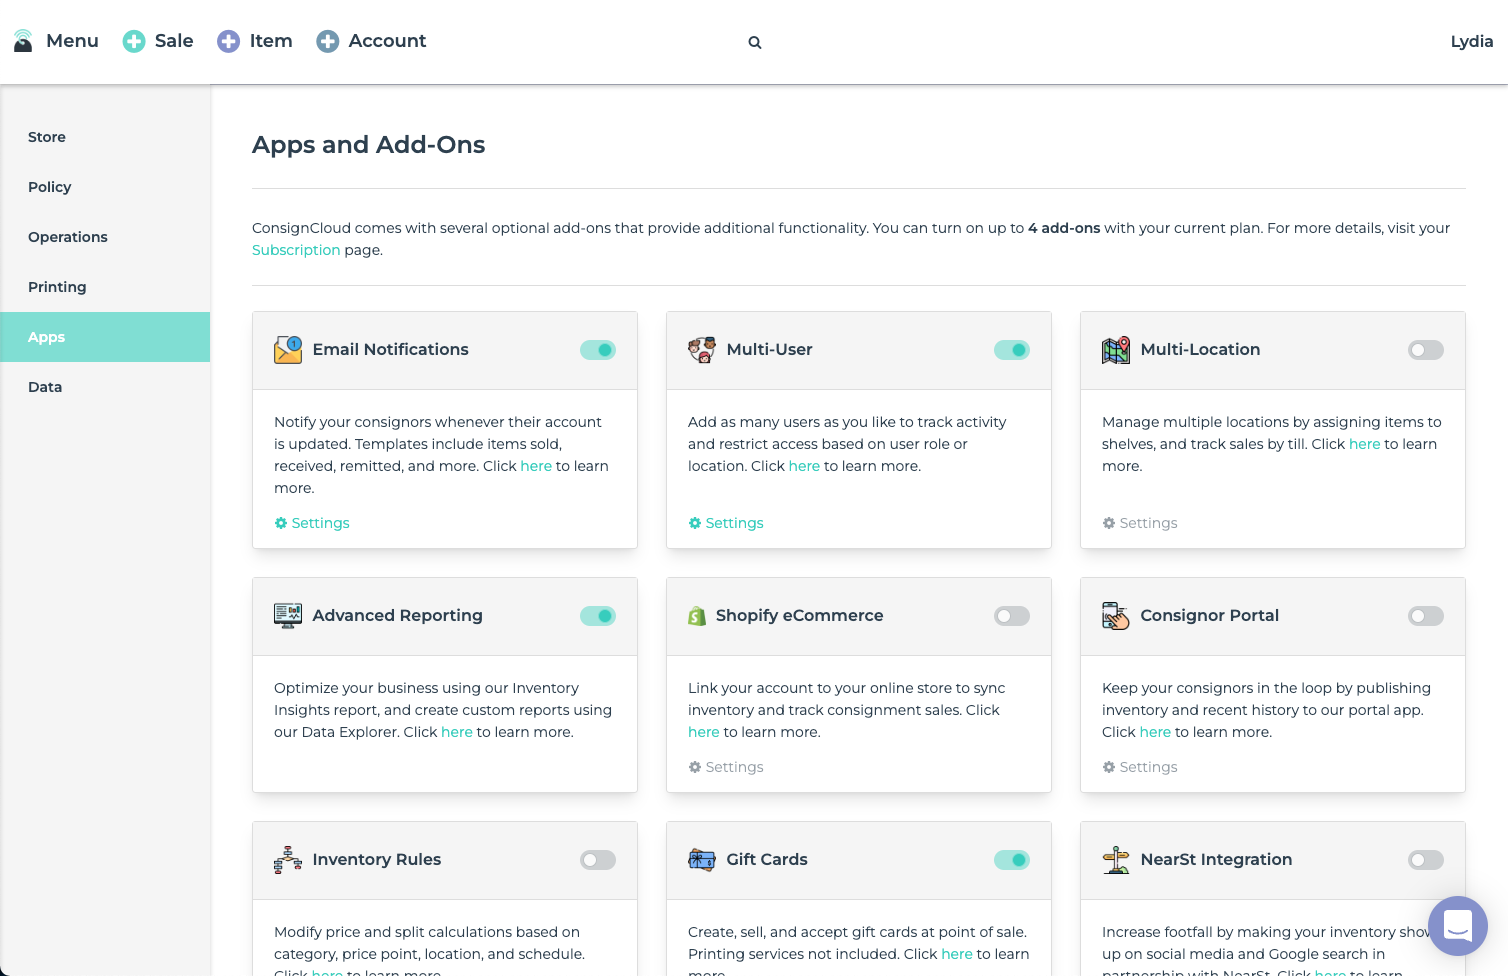1508x976 pixels.
Task: Click the Email Notifications envelope icon
Action: [x=288, y=350]
